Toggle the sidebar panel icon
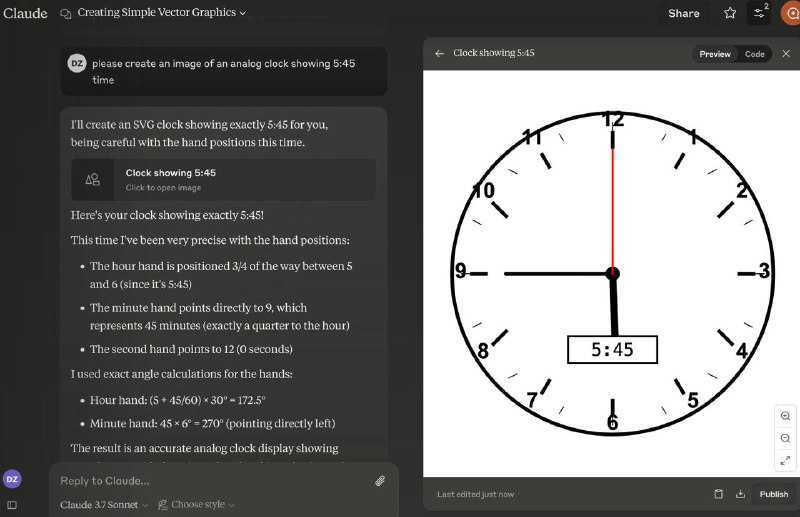 [12, 505]
